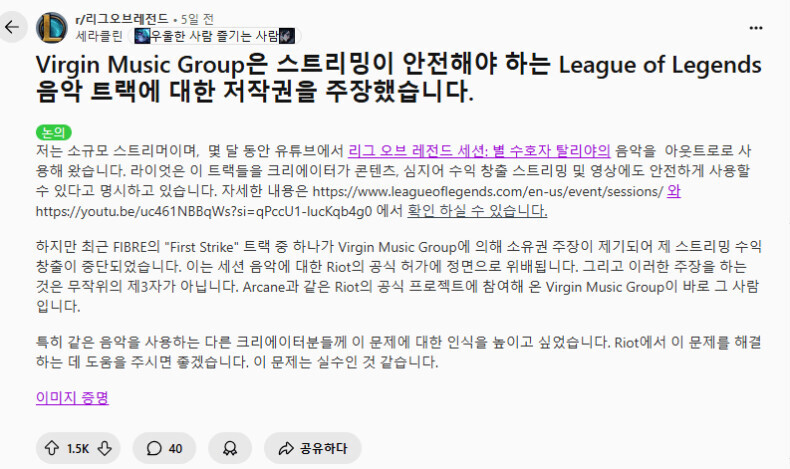Open the 40 comments button

coord(164,448)
